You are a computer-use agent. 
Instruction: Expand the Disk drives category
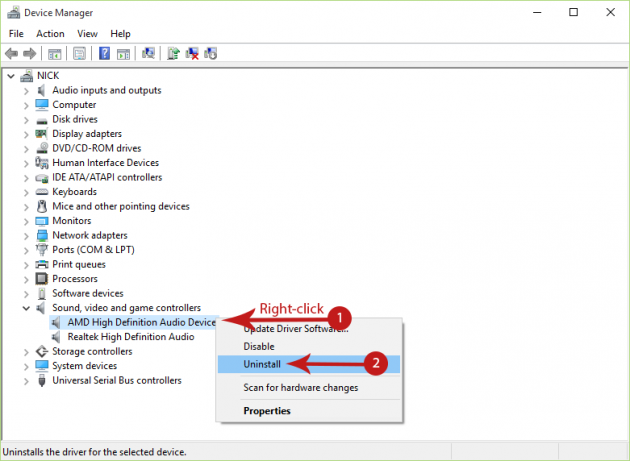[26, 119]
